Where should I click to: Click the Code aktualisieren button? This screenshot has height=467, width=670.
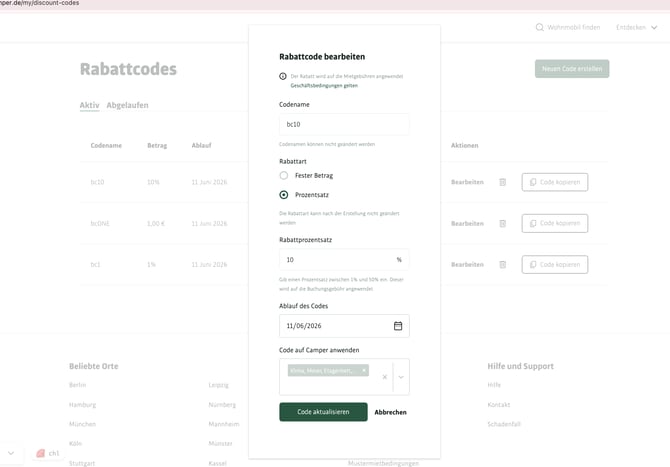[323, 412]
